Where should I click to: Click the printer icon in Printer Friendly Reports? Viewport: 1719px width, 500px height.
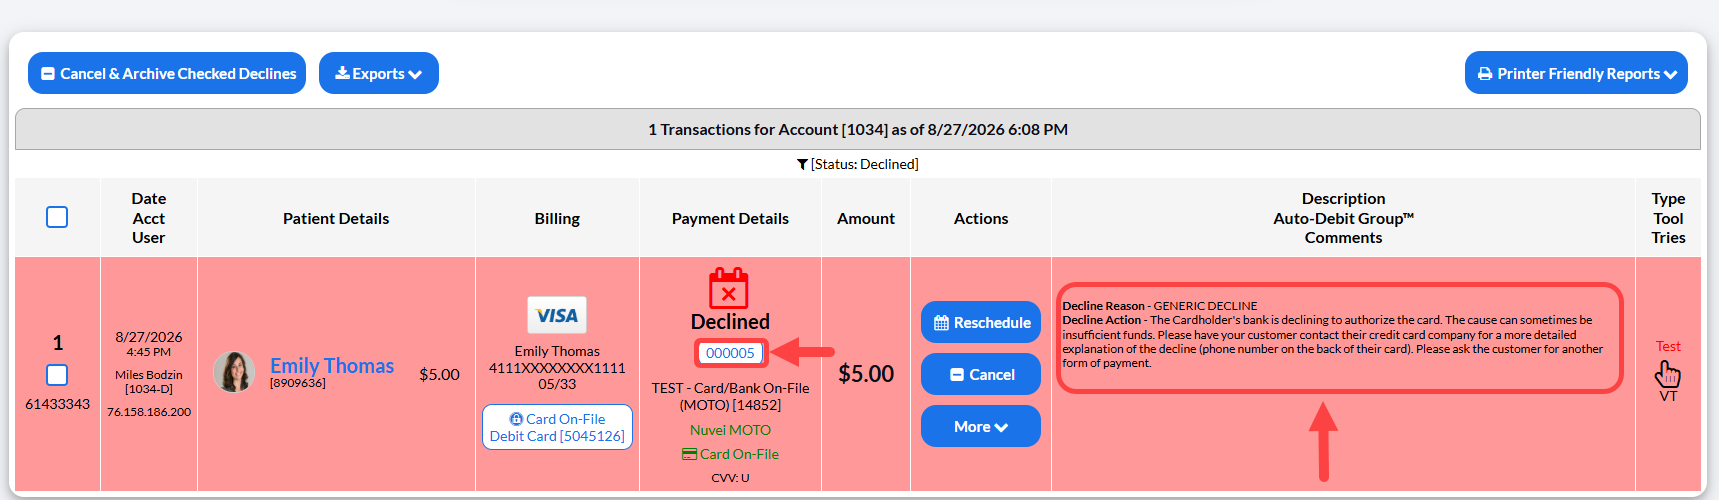pyautogui.click(x=1485, y=74)
